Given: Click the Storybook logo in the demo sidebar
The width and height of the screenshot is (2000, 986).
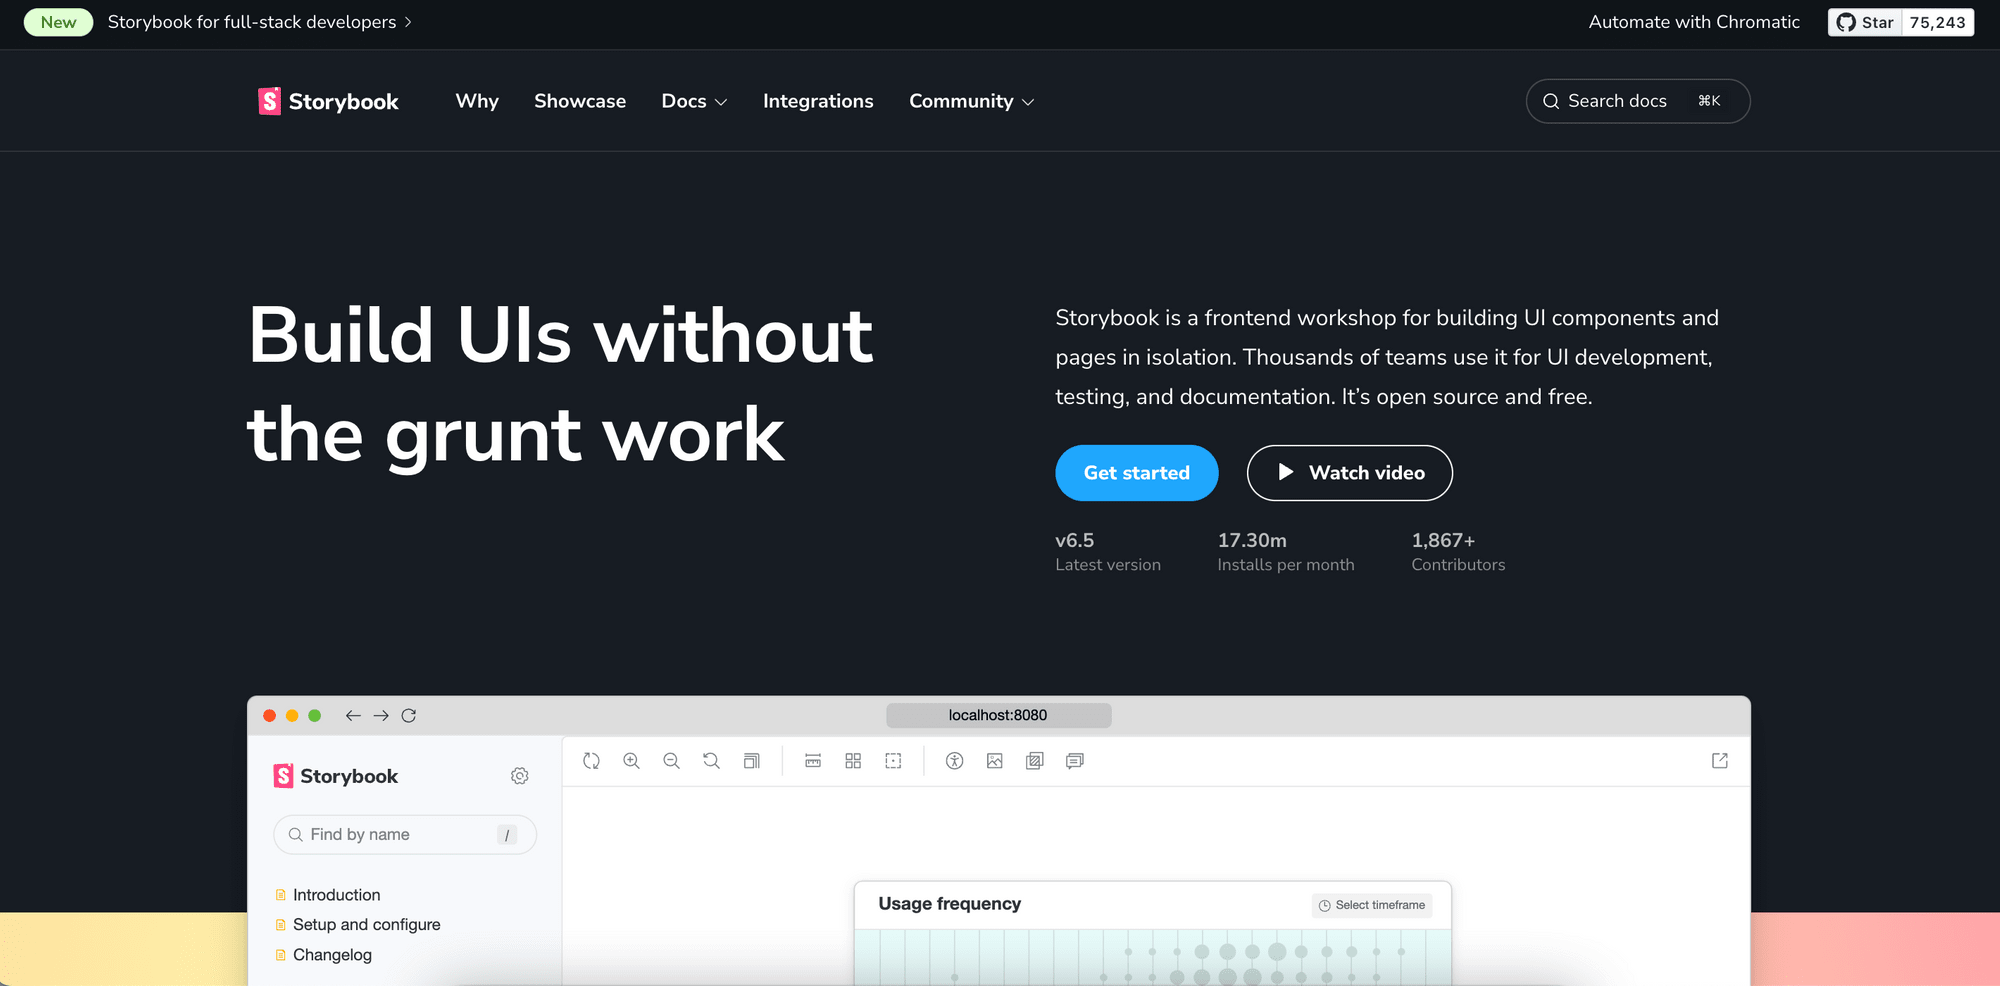Looking at the screenshot, I should coord(336,776).
